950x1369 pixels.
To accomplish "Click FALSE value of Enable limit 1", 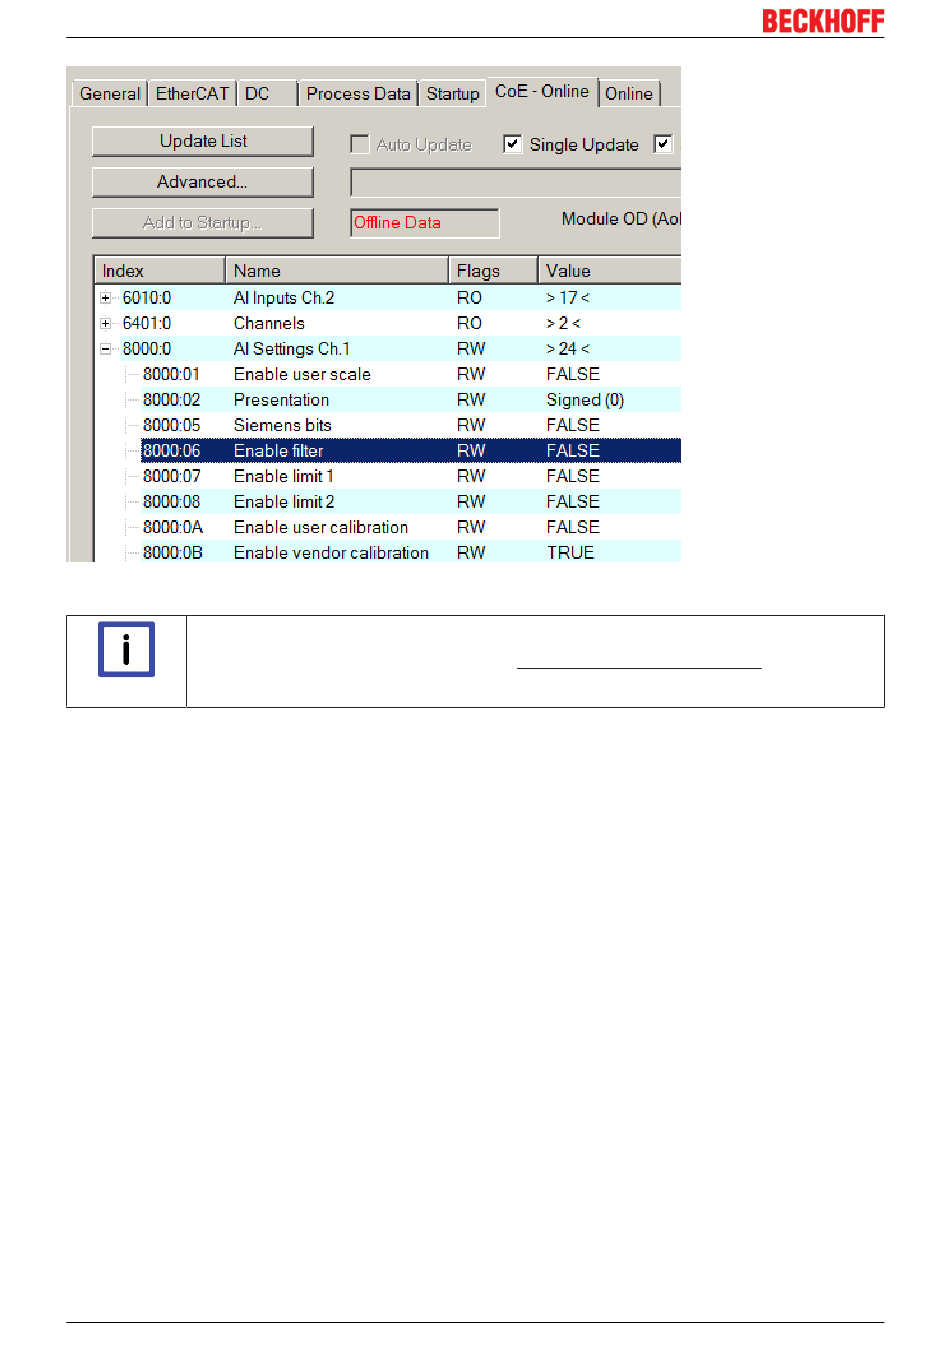I will click(573, 476).
